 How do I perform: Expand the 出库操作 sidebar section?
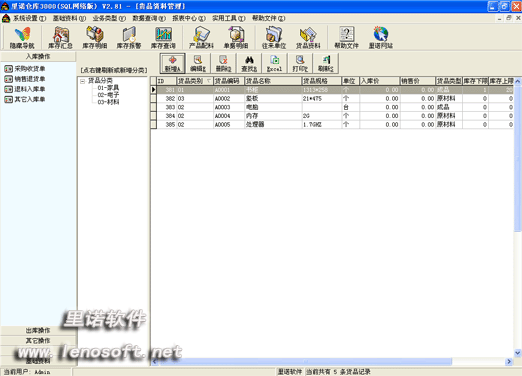[x=38, y=330]
